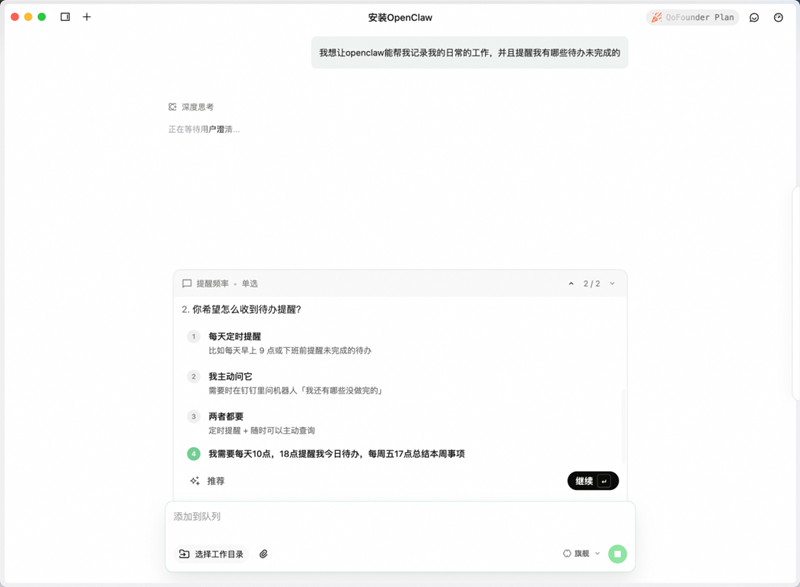Click the macOS yellow minimize window button
Screen dimensions: 800x587
tap(28, 17)
